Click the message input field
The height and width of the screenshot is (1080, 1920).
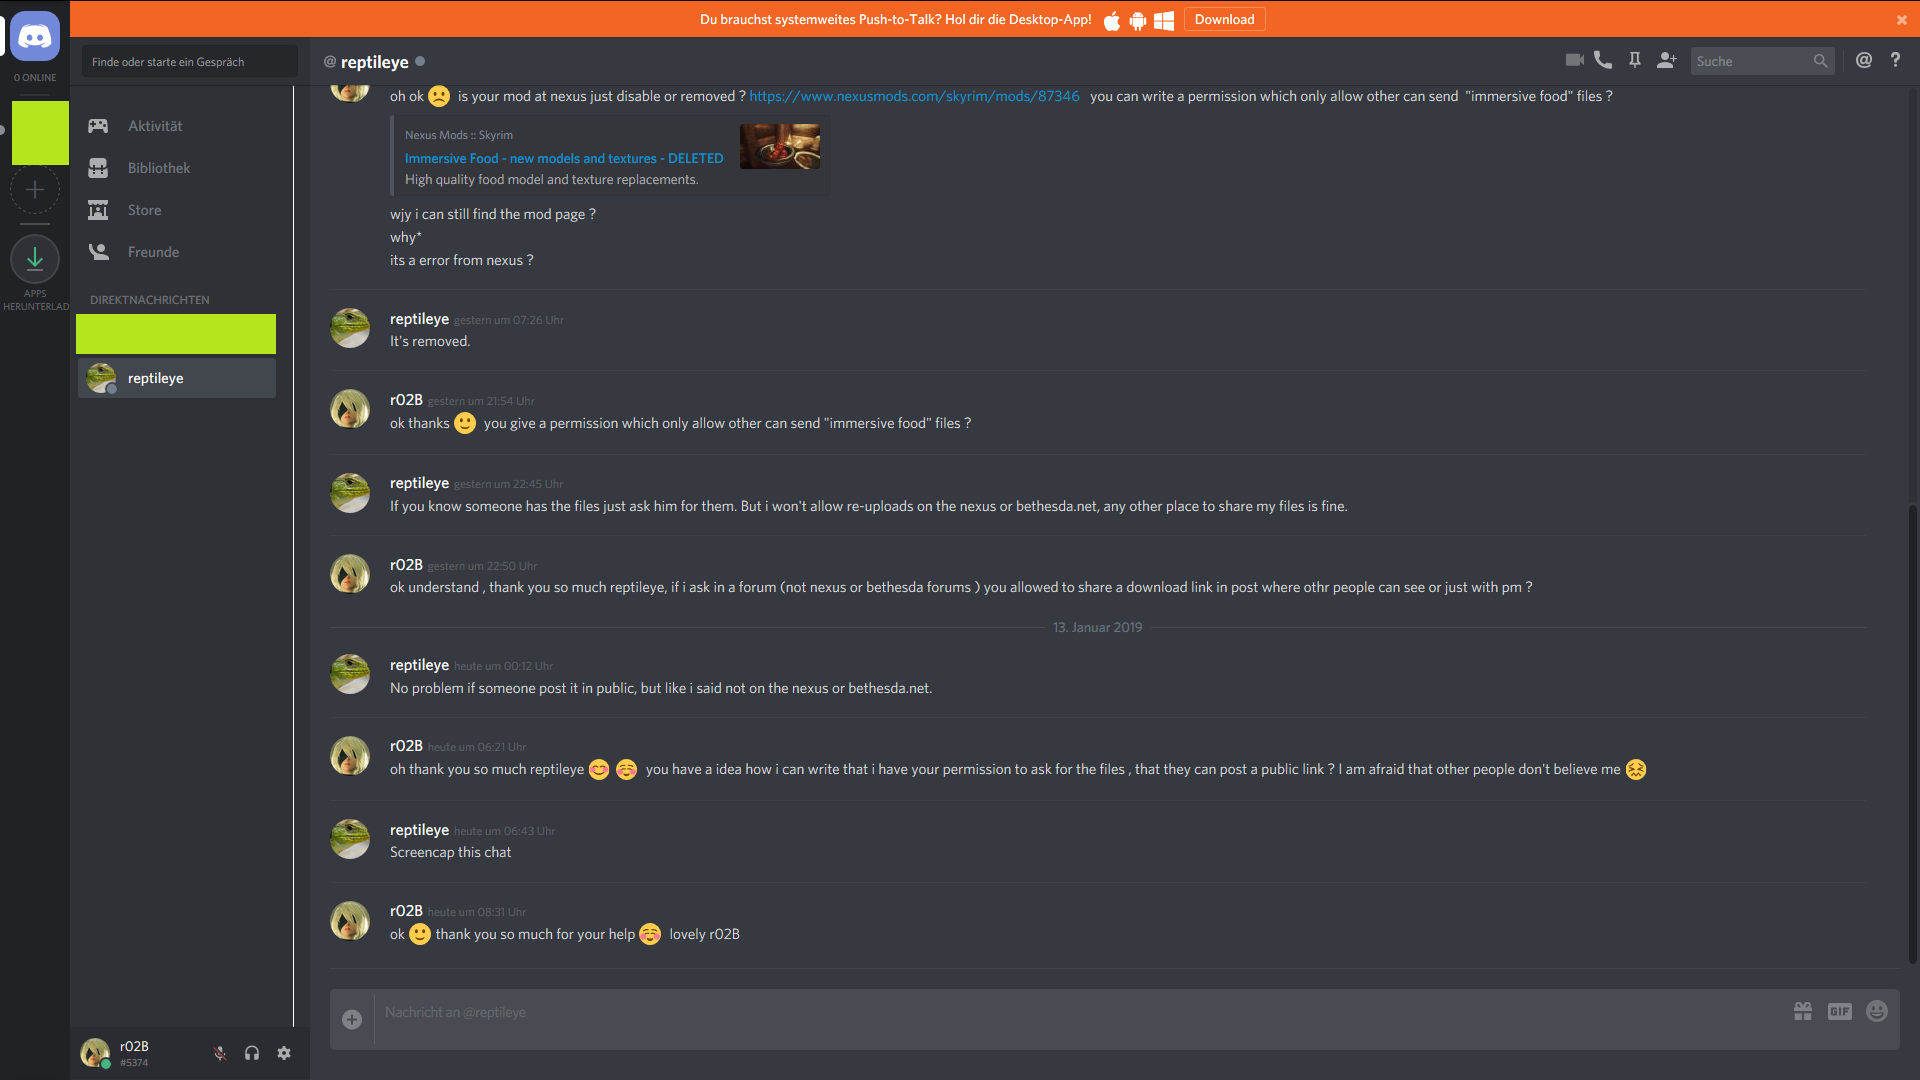click(1080, 1012)
